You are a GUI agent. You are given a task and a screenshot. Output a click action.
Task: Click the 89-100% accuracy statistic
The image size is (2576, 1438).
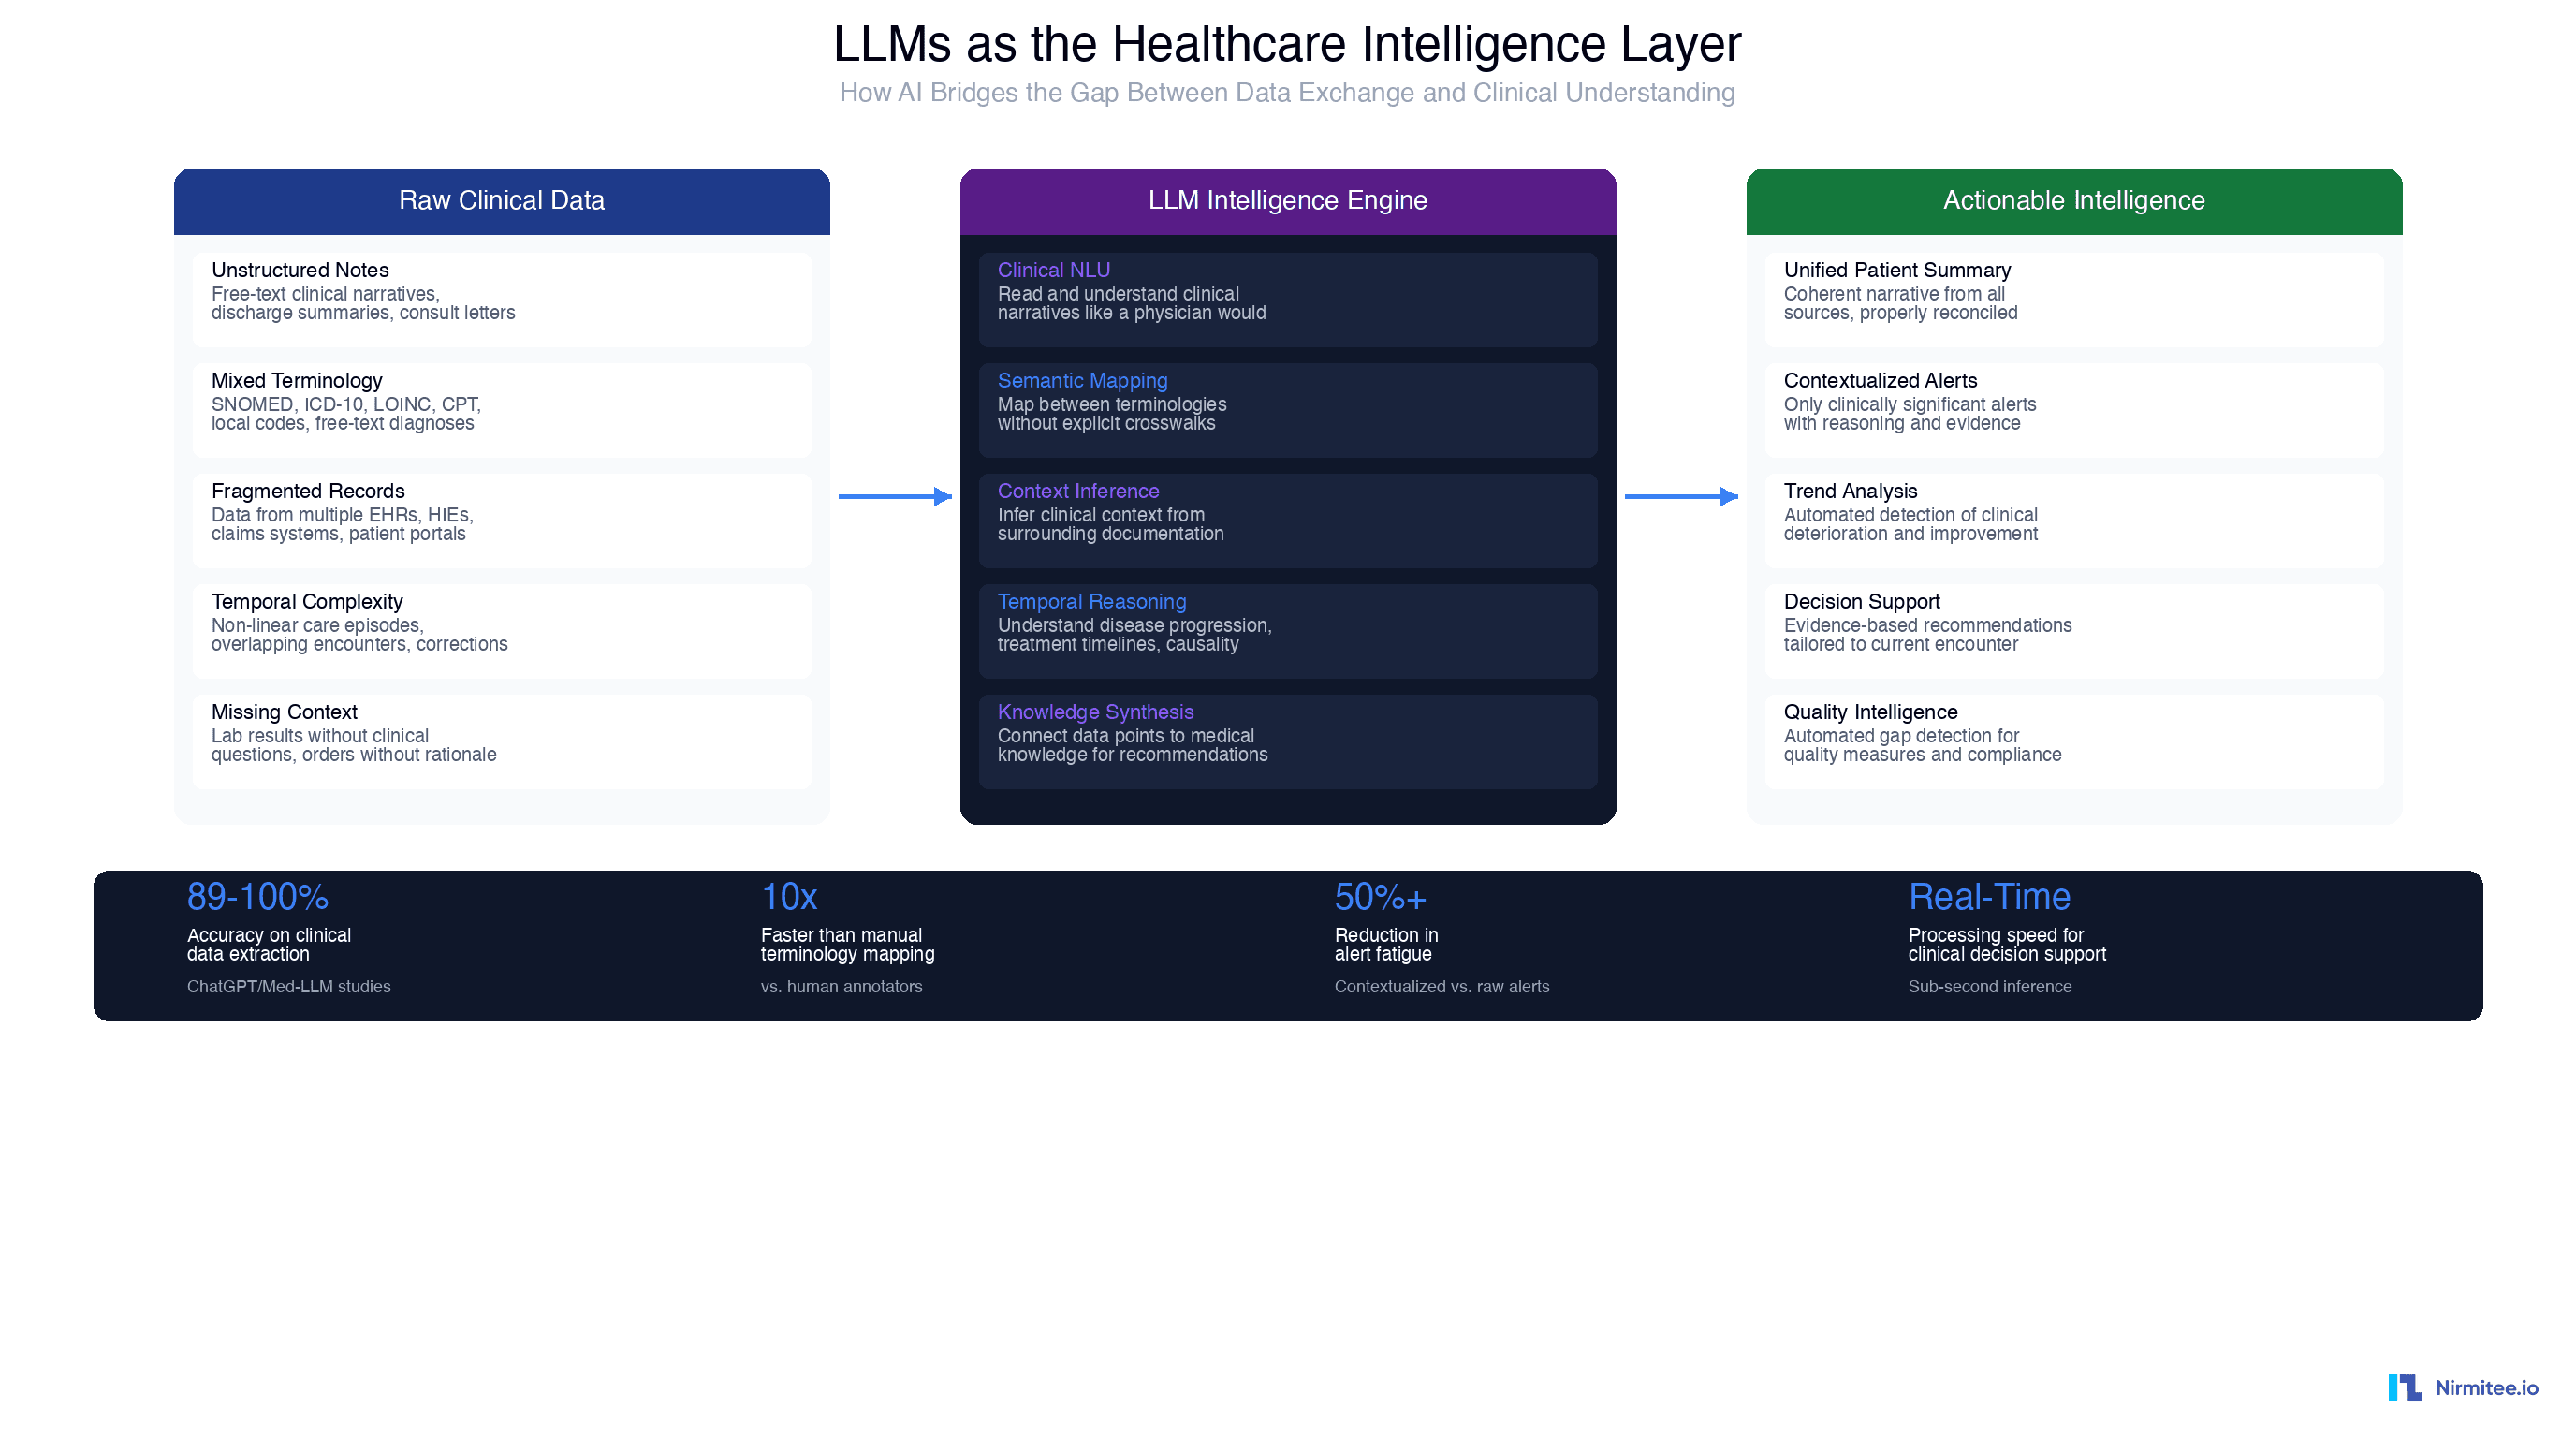[257, 898]
